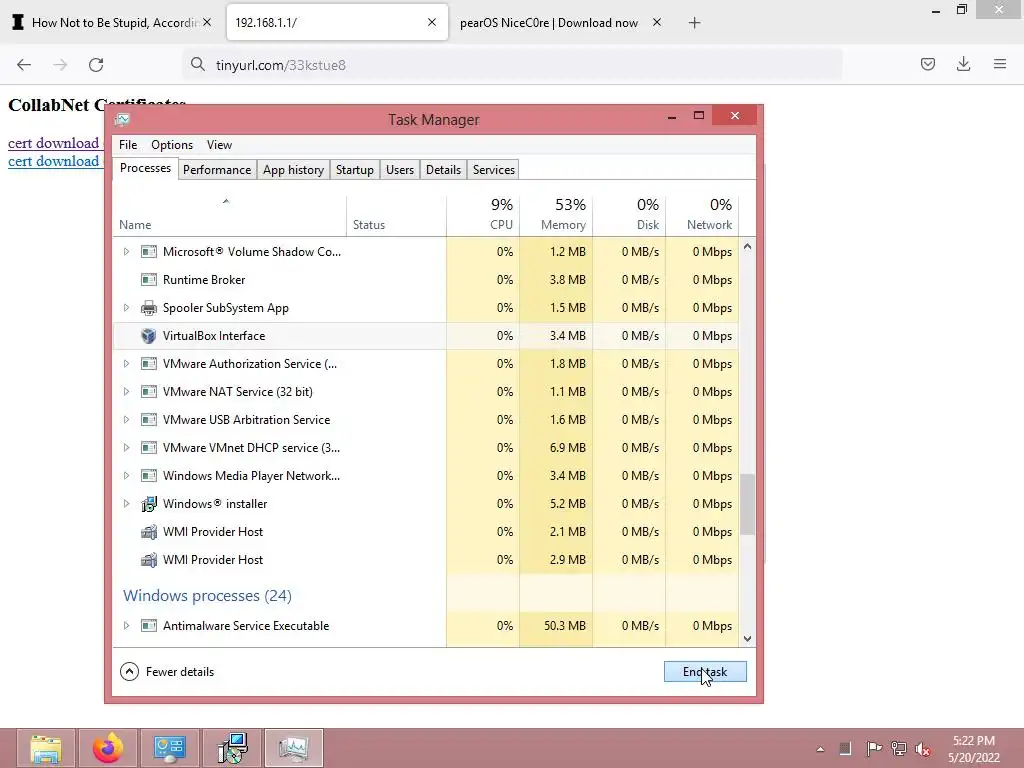
Task: Switch to the Users tab
Action: (x=400, y=170)
